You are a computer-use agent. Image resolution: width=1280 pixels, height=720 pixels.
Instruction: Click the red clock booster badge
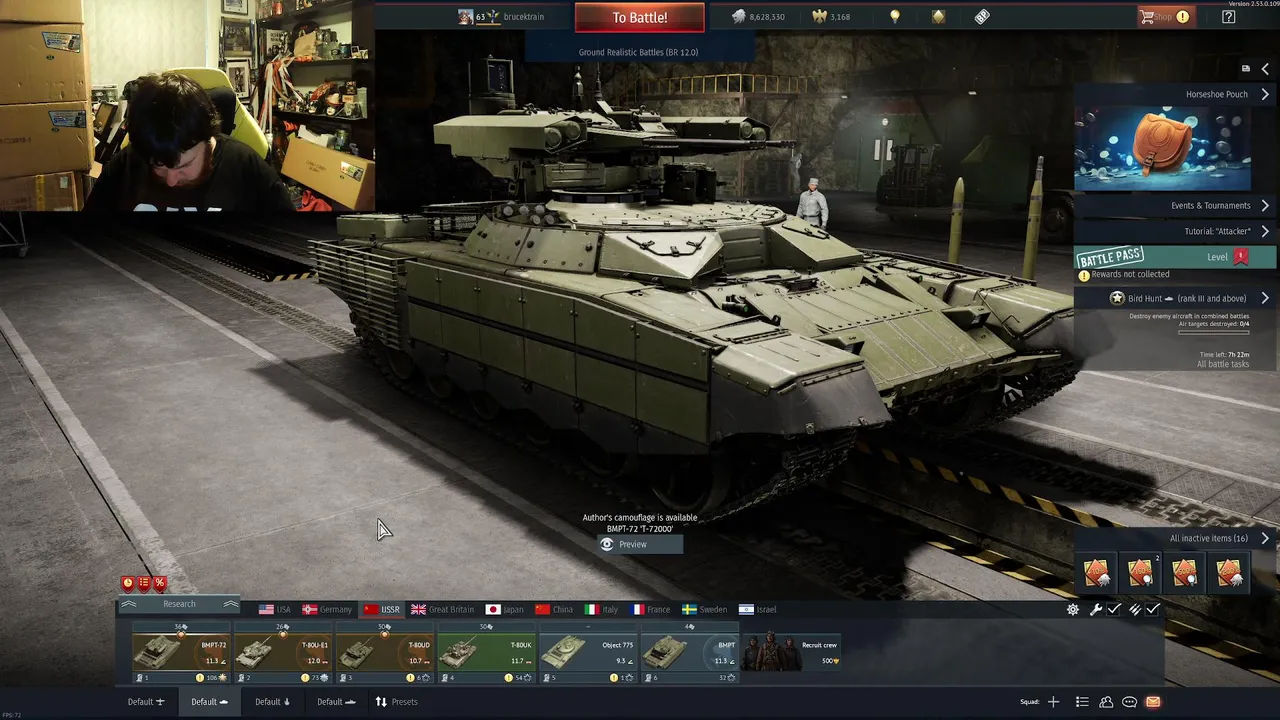click(128, 583)
